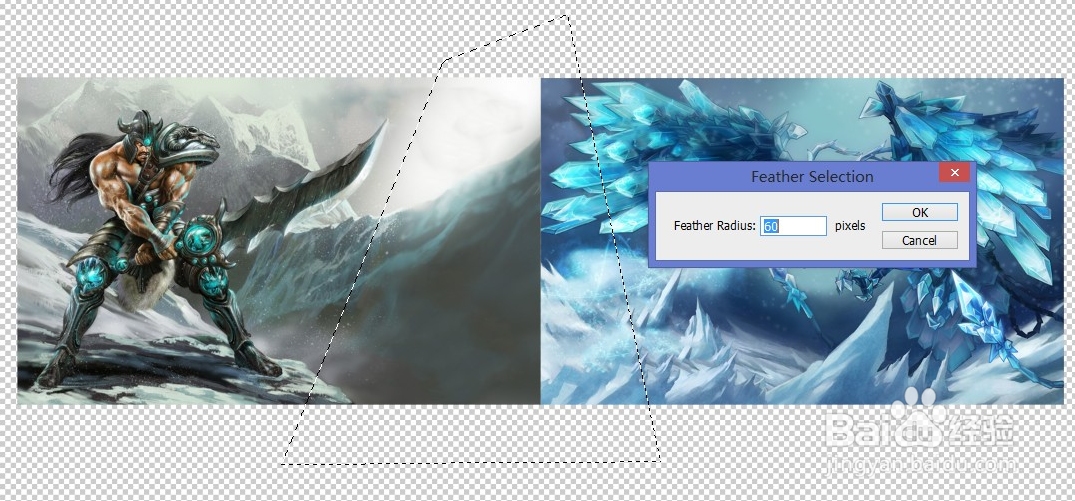
Task: Click the Feather Radius input field
Action: click(793, 225)
